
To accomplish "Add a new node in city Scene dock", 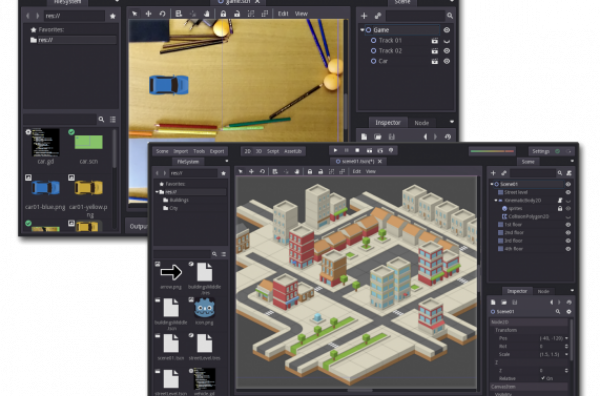I will coord(493,173).
